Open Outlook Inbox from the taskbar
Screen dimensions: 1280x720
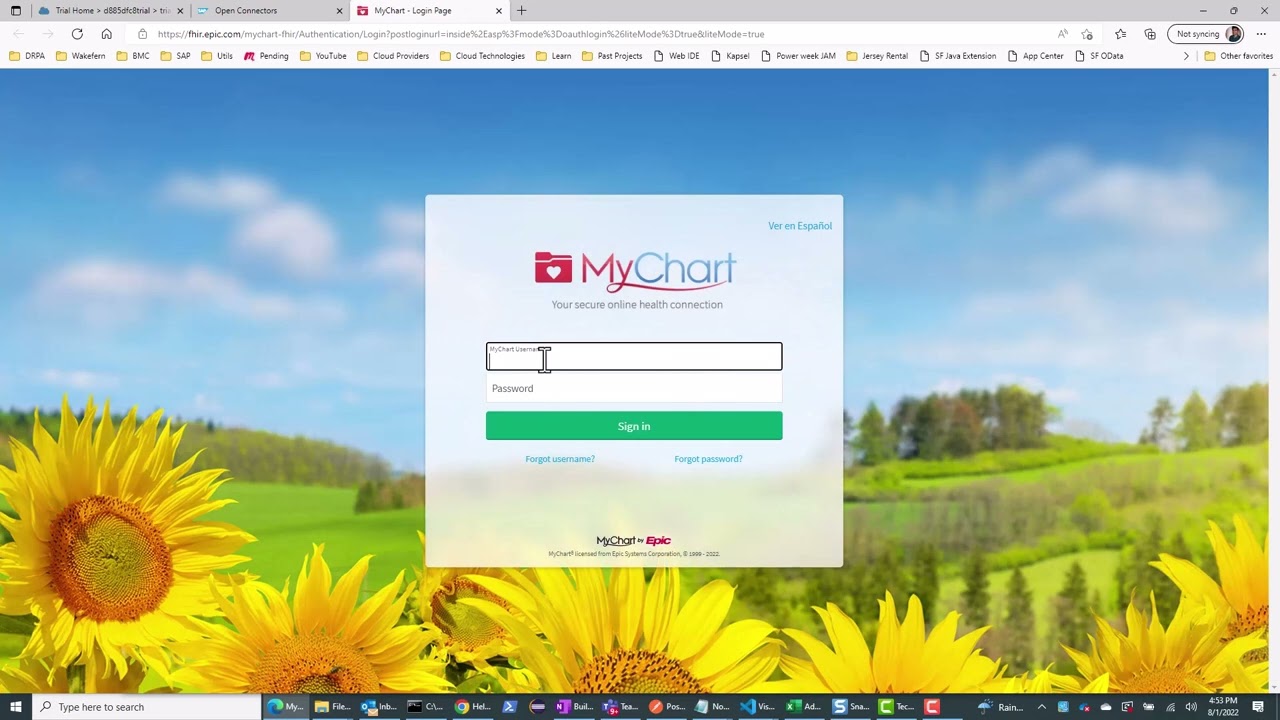[x=379, y=707]
